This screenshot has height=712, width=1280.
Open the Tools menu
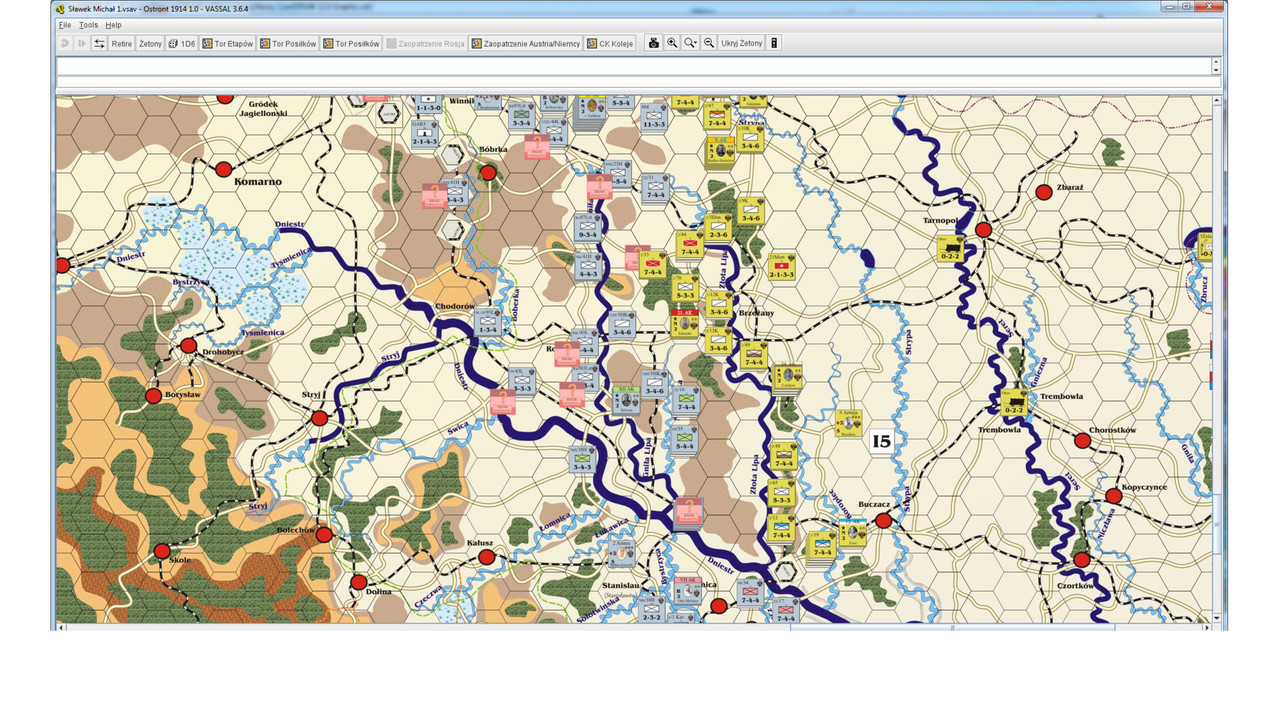click(x=88, y=24)
